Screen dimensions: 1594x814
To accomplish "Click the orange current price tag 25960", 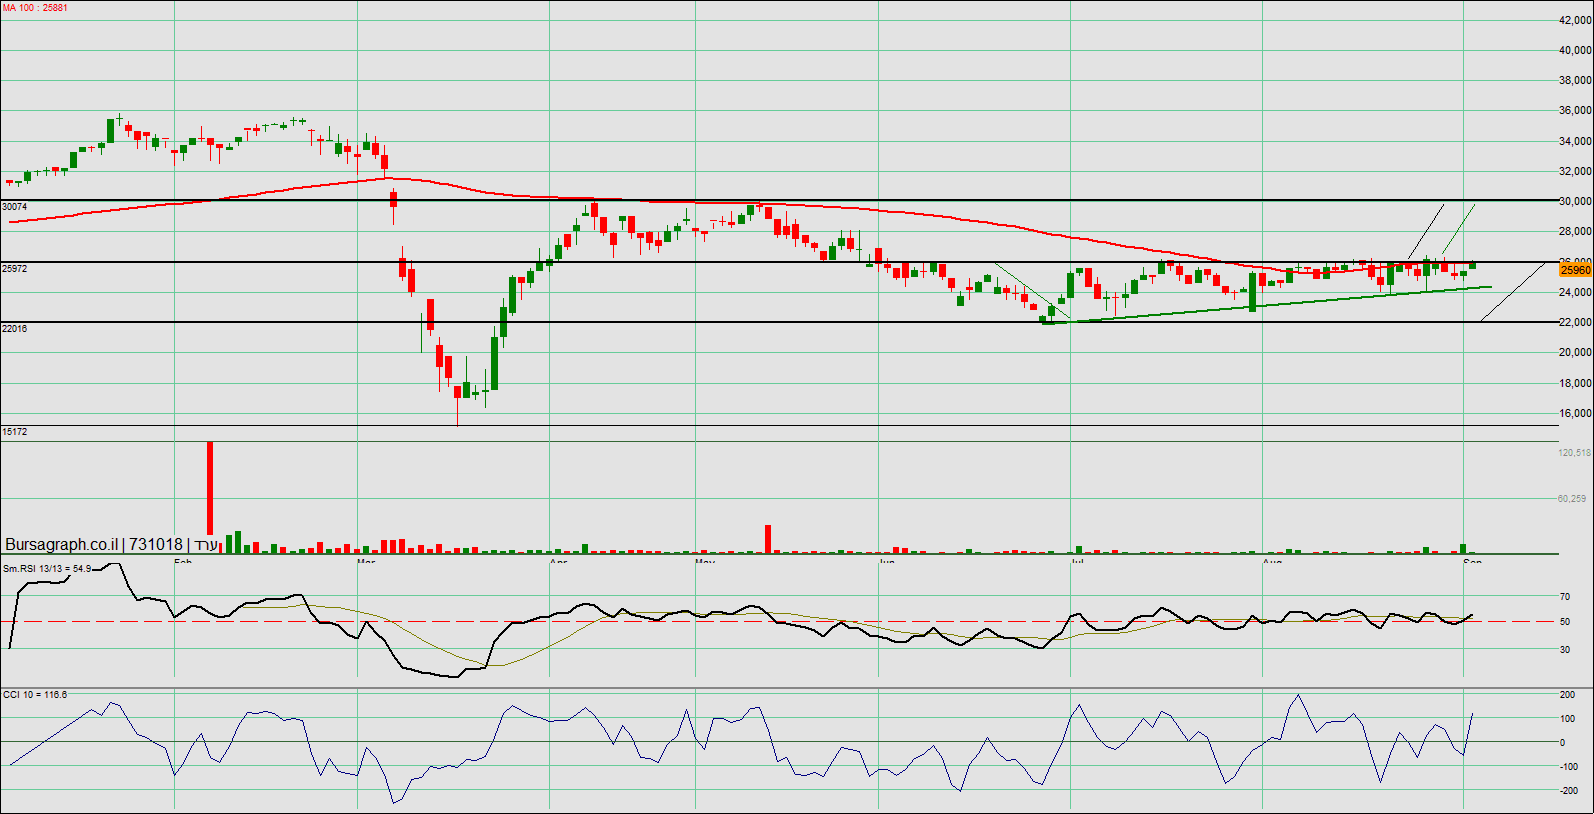I will pyautogui.click(x=1575, y=270).
